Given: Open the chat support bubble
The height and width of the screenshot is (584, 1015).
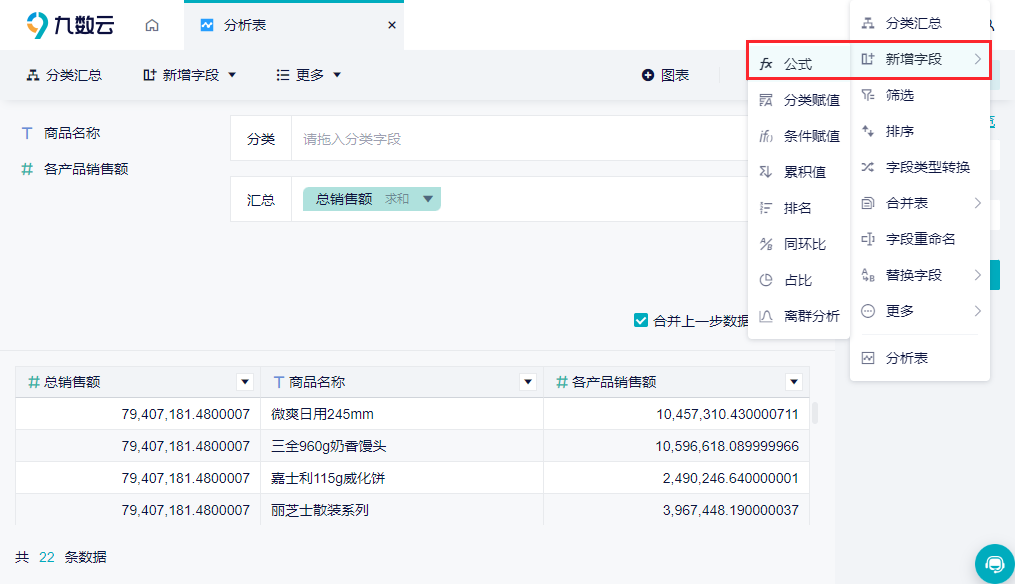Looking at the screenshot, I should click(x=994, y=564).
